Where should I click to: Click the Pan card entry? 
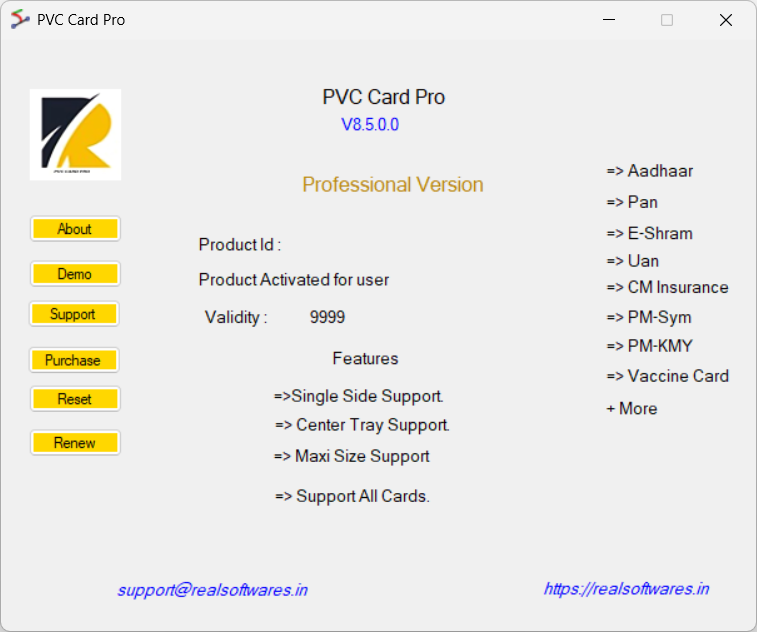[x=632, y=202]
